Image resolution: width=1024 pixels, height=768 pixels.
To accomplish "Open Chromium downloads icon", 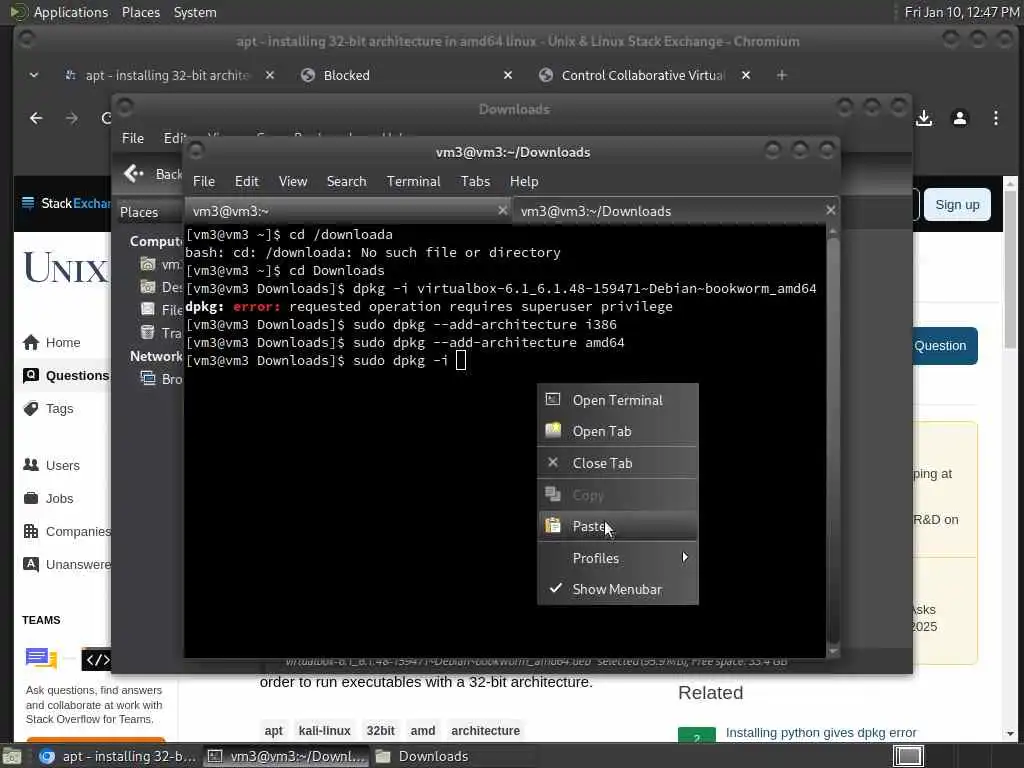I will click(x=923, y=118).
